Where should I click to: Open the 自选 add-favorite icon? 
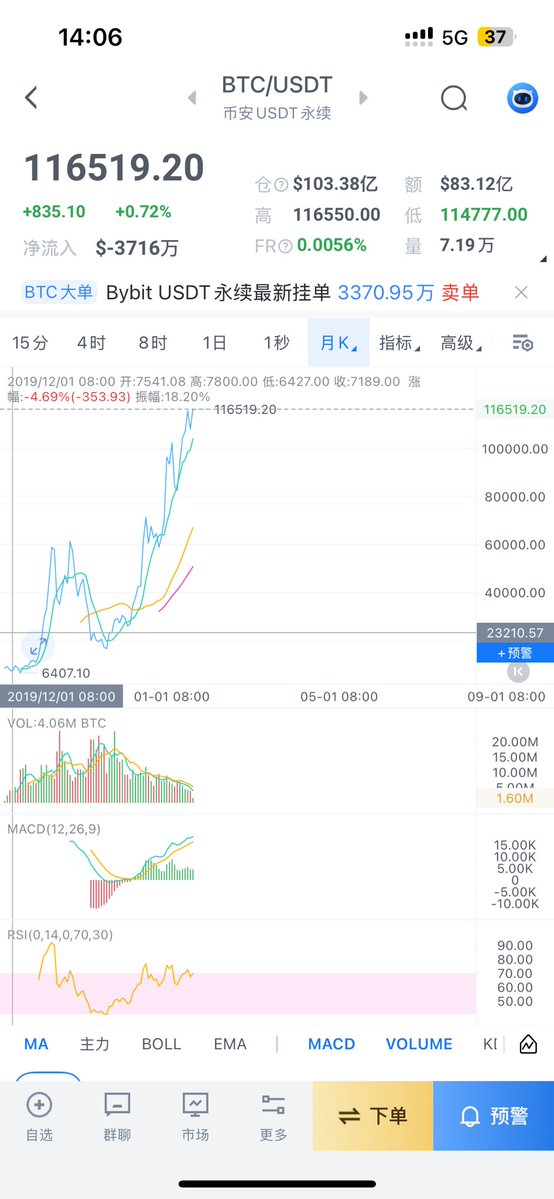pos(39,1104)
